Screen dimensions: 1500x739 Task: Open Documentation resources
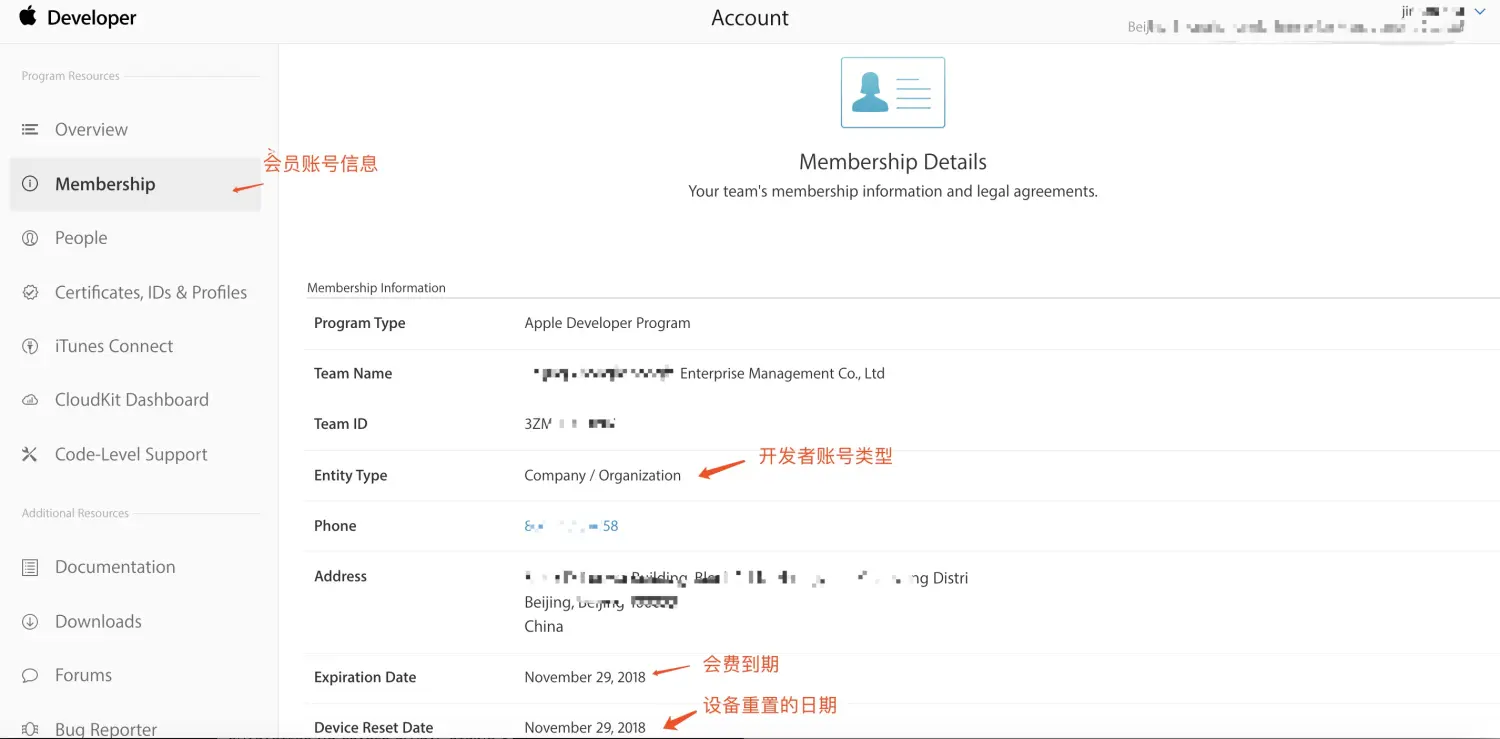pyautogui.click(x=115, y=567)
